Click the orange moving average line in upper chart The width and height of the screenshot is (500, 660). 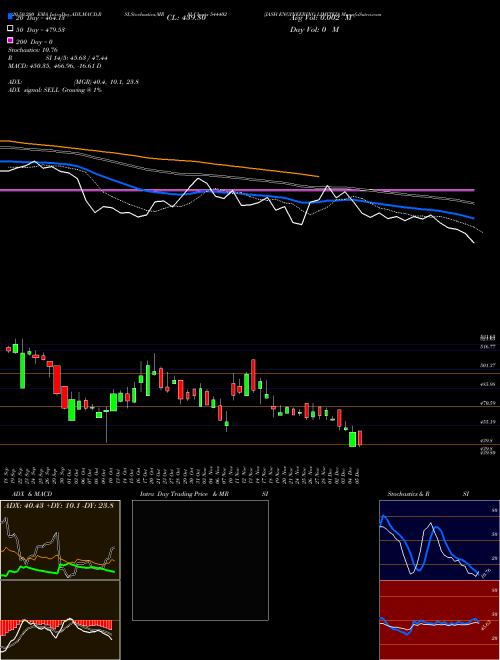pos(160,159)
